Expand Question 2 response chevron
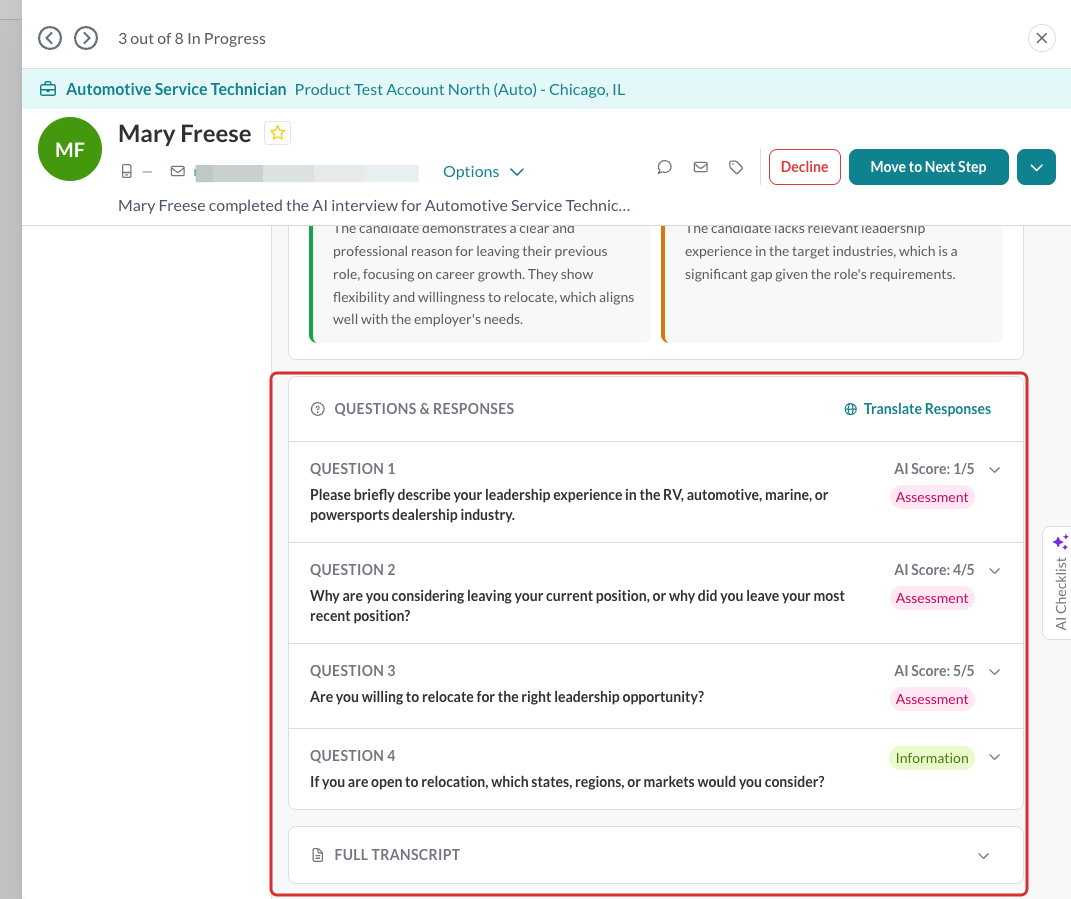The width and height of the screenshot is (1071, 899). coord(994,570)
